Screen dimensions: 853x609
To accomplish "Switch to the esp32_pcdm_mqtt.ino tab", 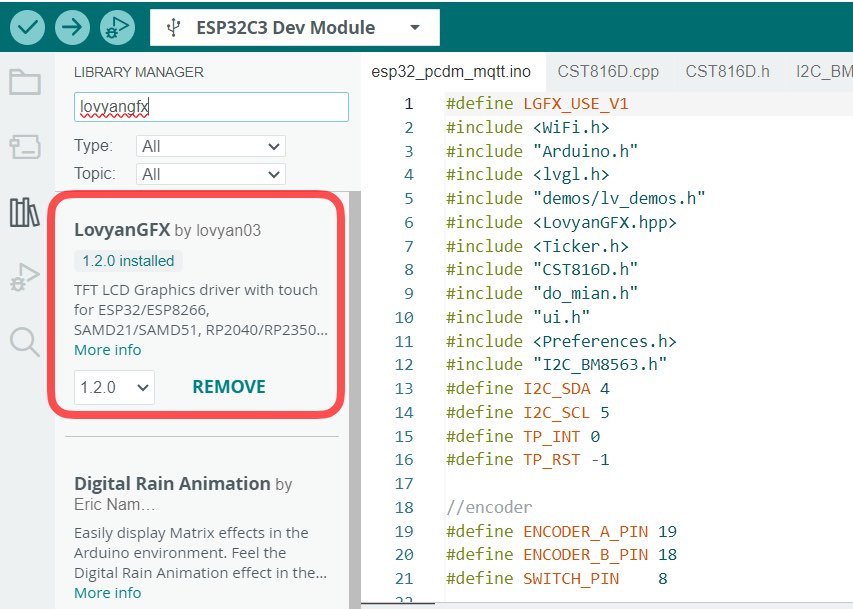I will click(451, 72).
